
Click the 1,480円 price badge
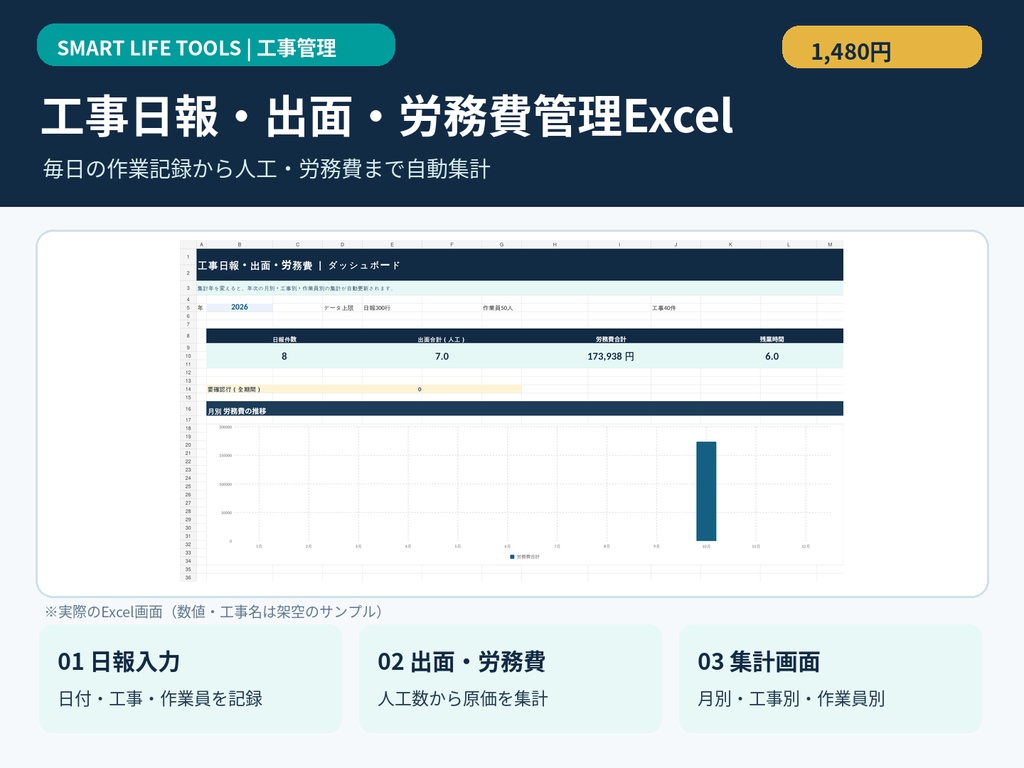click(882, 47)
